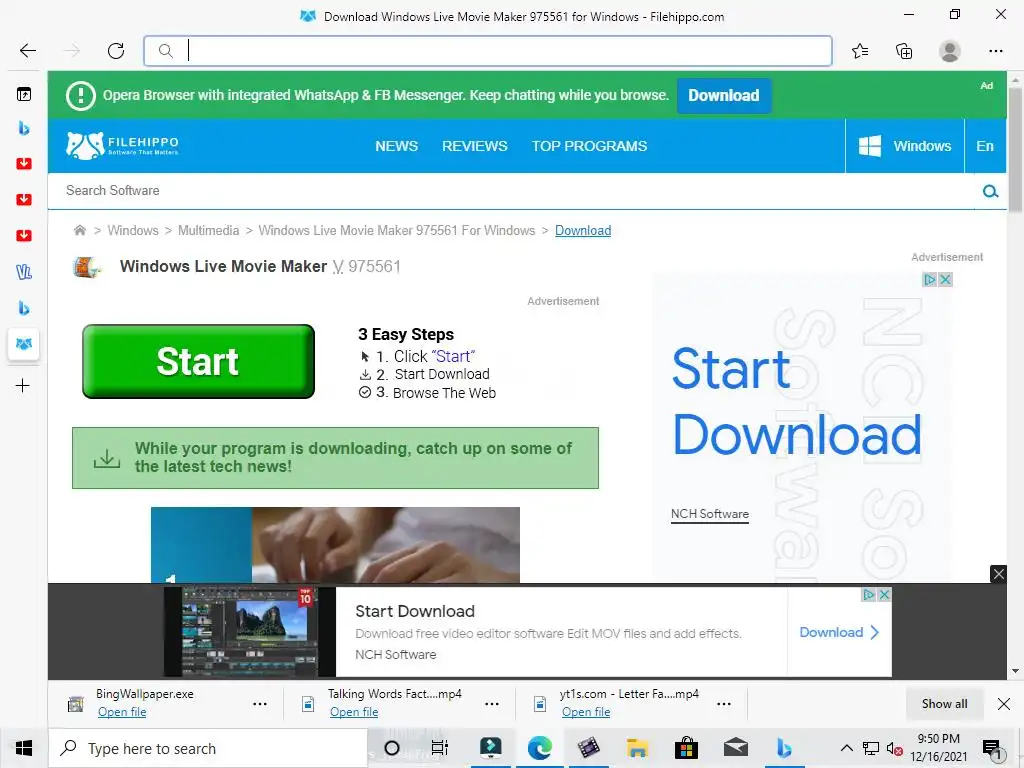Add a new tab with plus icon
The height and width of the screenshot is (768, 1024).
(23, 385)
